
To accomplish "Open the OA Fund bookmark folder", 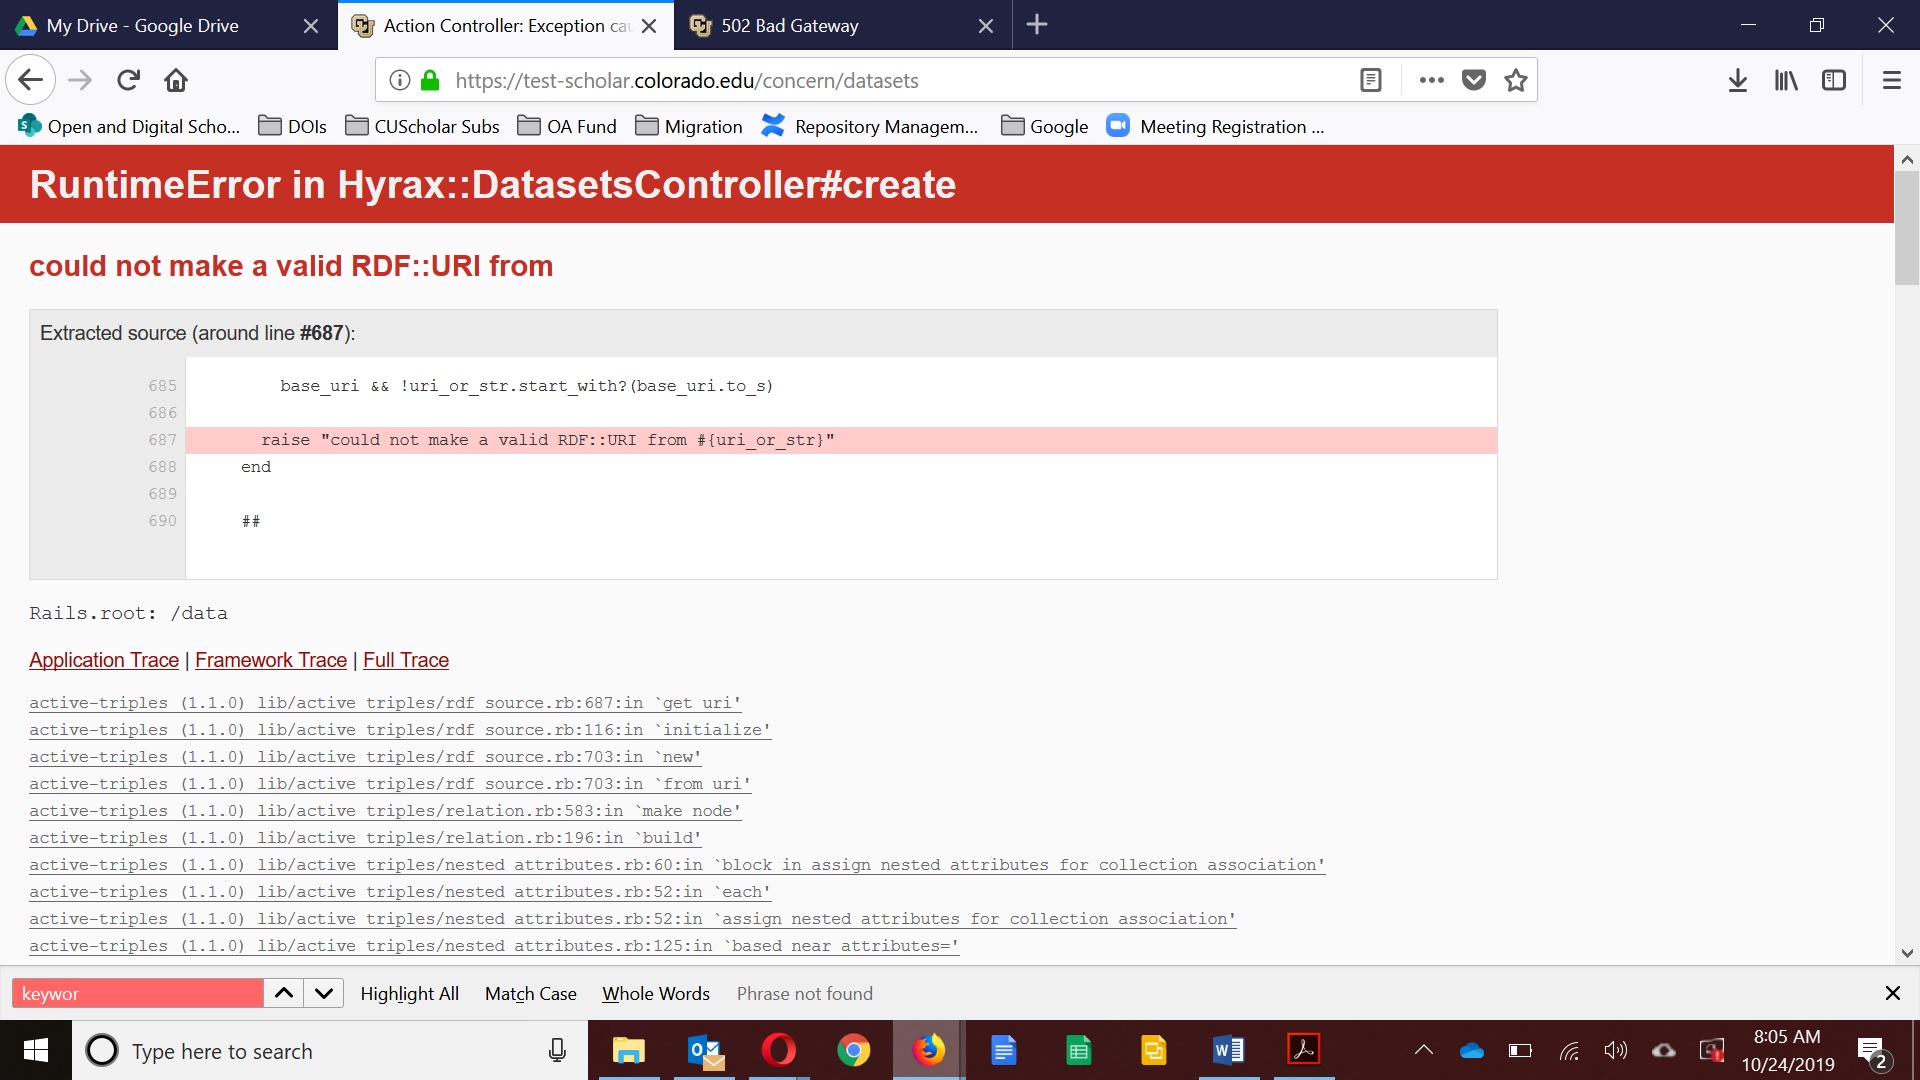I will pos(567,126).
